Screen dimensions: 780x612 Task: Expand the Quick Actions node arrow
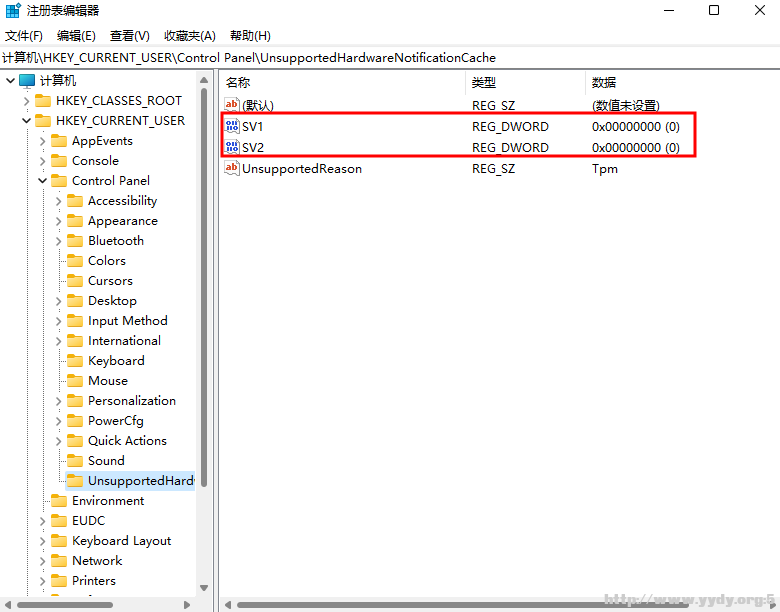(x=58, y=441)
